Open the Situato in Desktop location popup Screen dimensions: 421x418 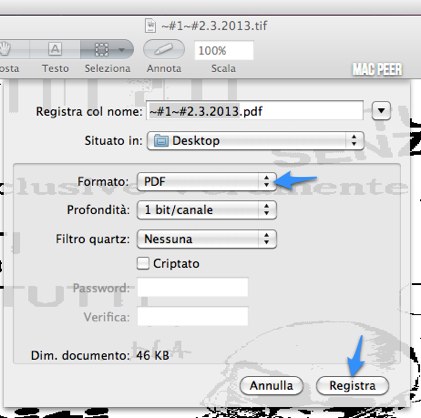(255, 141)
